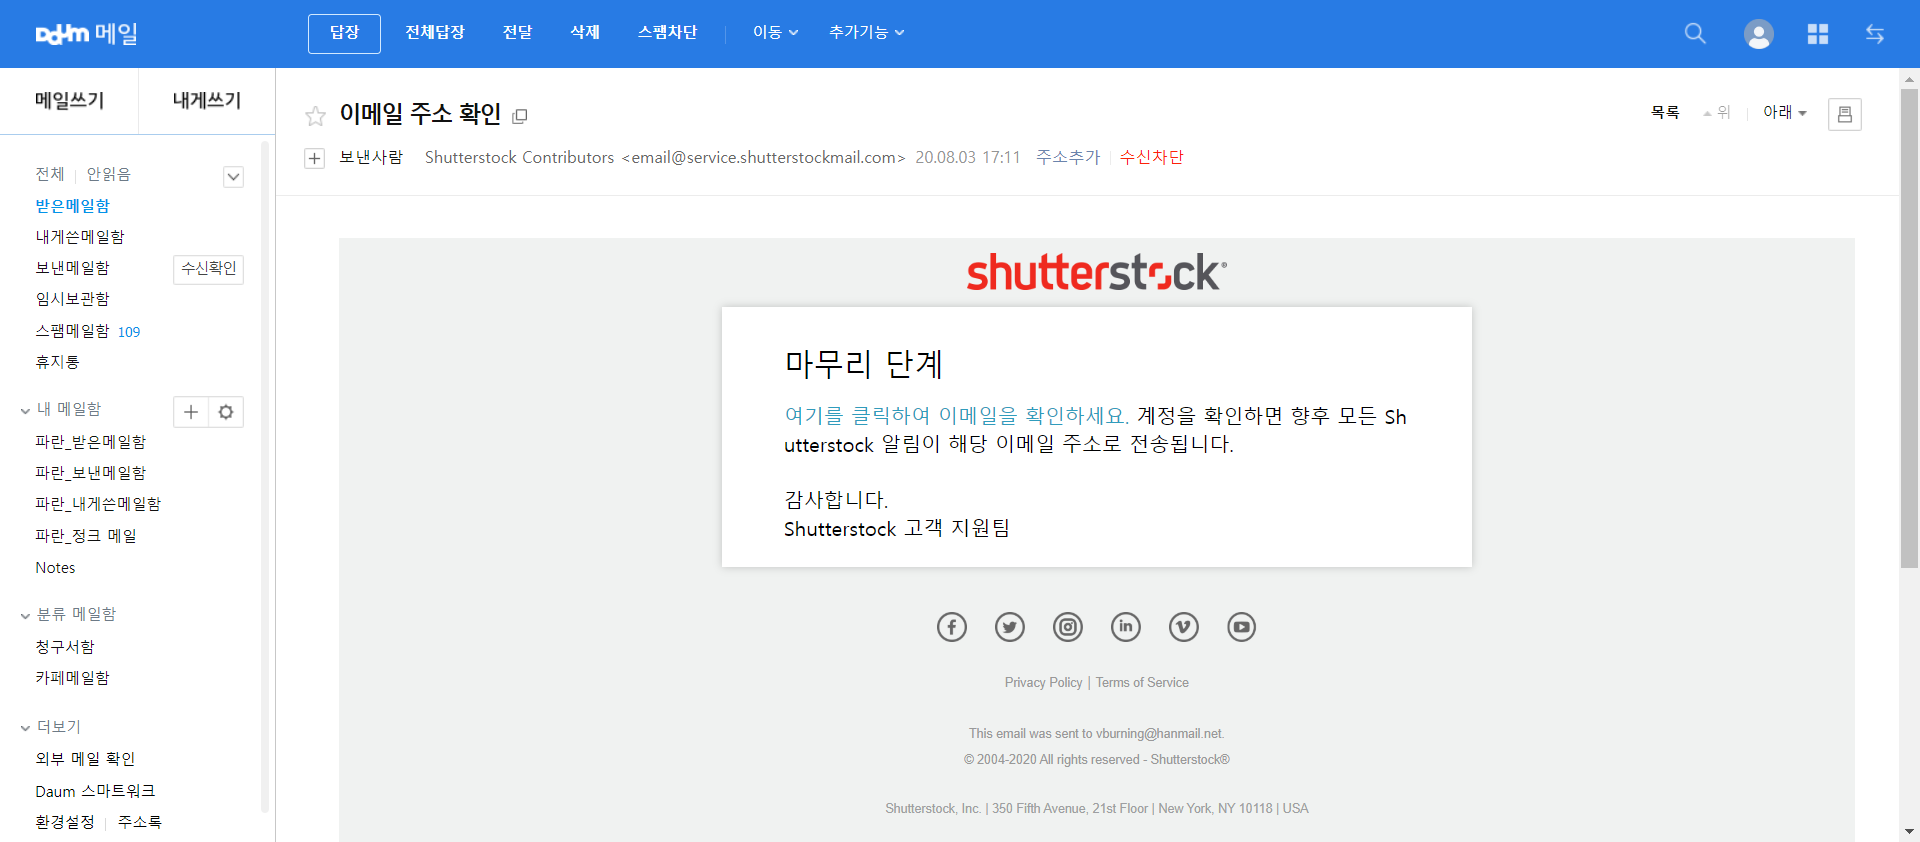Click 주소추가 add address link
This screenshot has height=842, width=1920.
1068,157
